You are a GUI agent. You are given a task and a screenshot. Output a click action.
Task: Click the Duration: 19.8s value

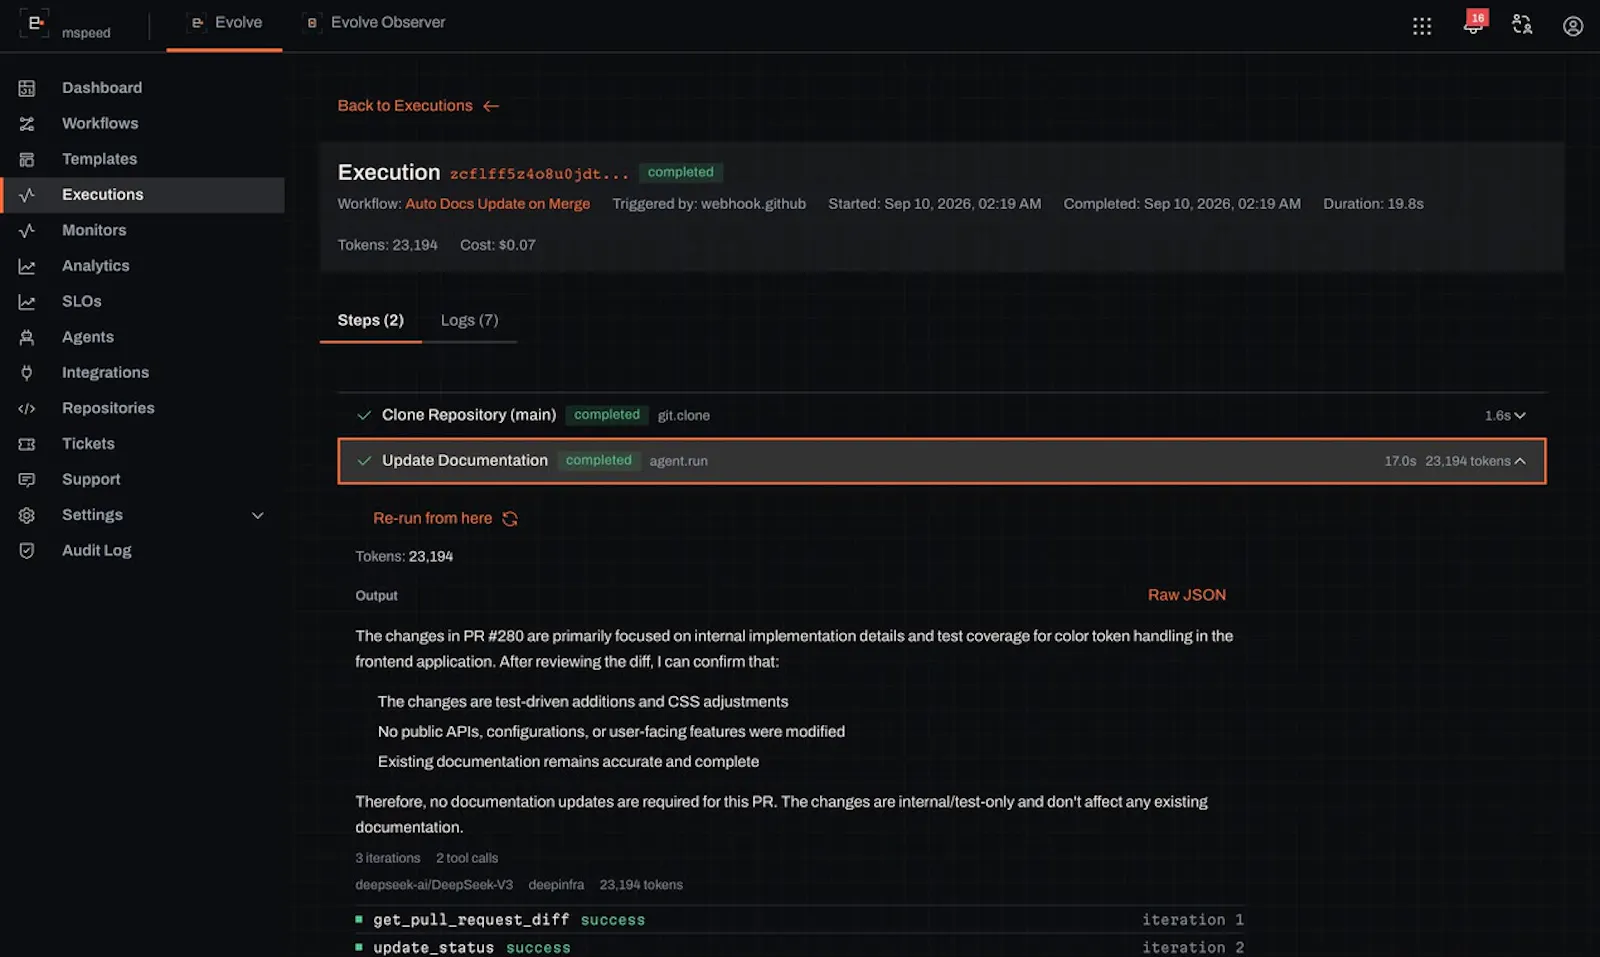click(1374, 204)
